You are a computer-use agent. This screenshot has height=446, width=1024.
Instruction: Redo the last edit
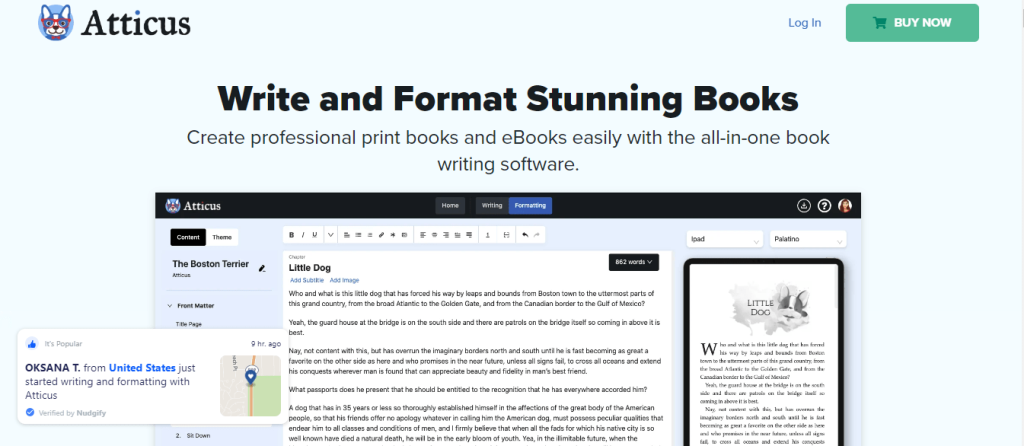coord(537,234)
